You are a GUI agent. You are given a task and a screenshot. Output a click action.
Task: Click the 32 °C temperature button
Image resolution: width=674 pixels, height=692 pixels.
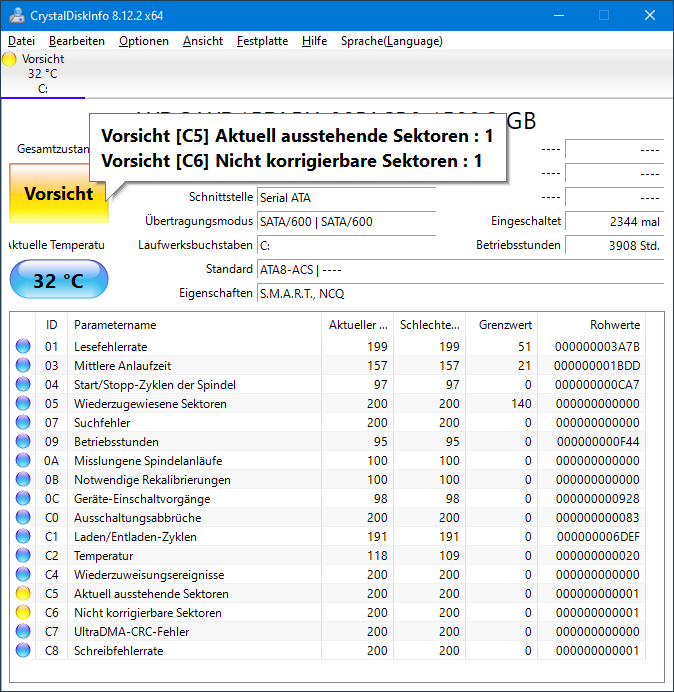pyautogui.click(x=59, y=280)
